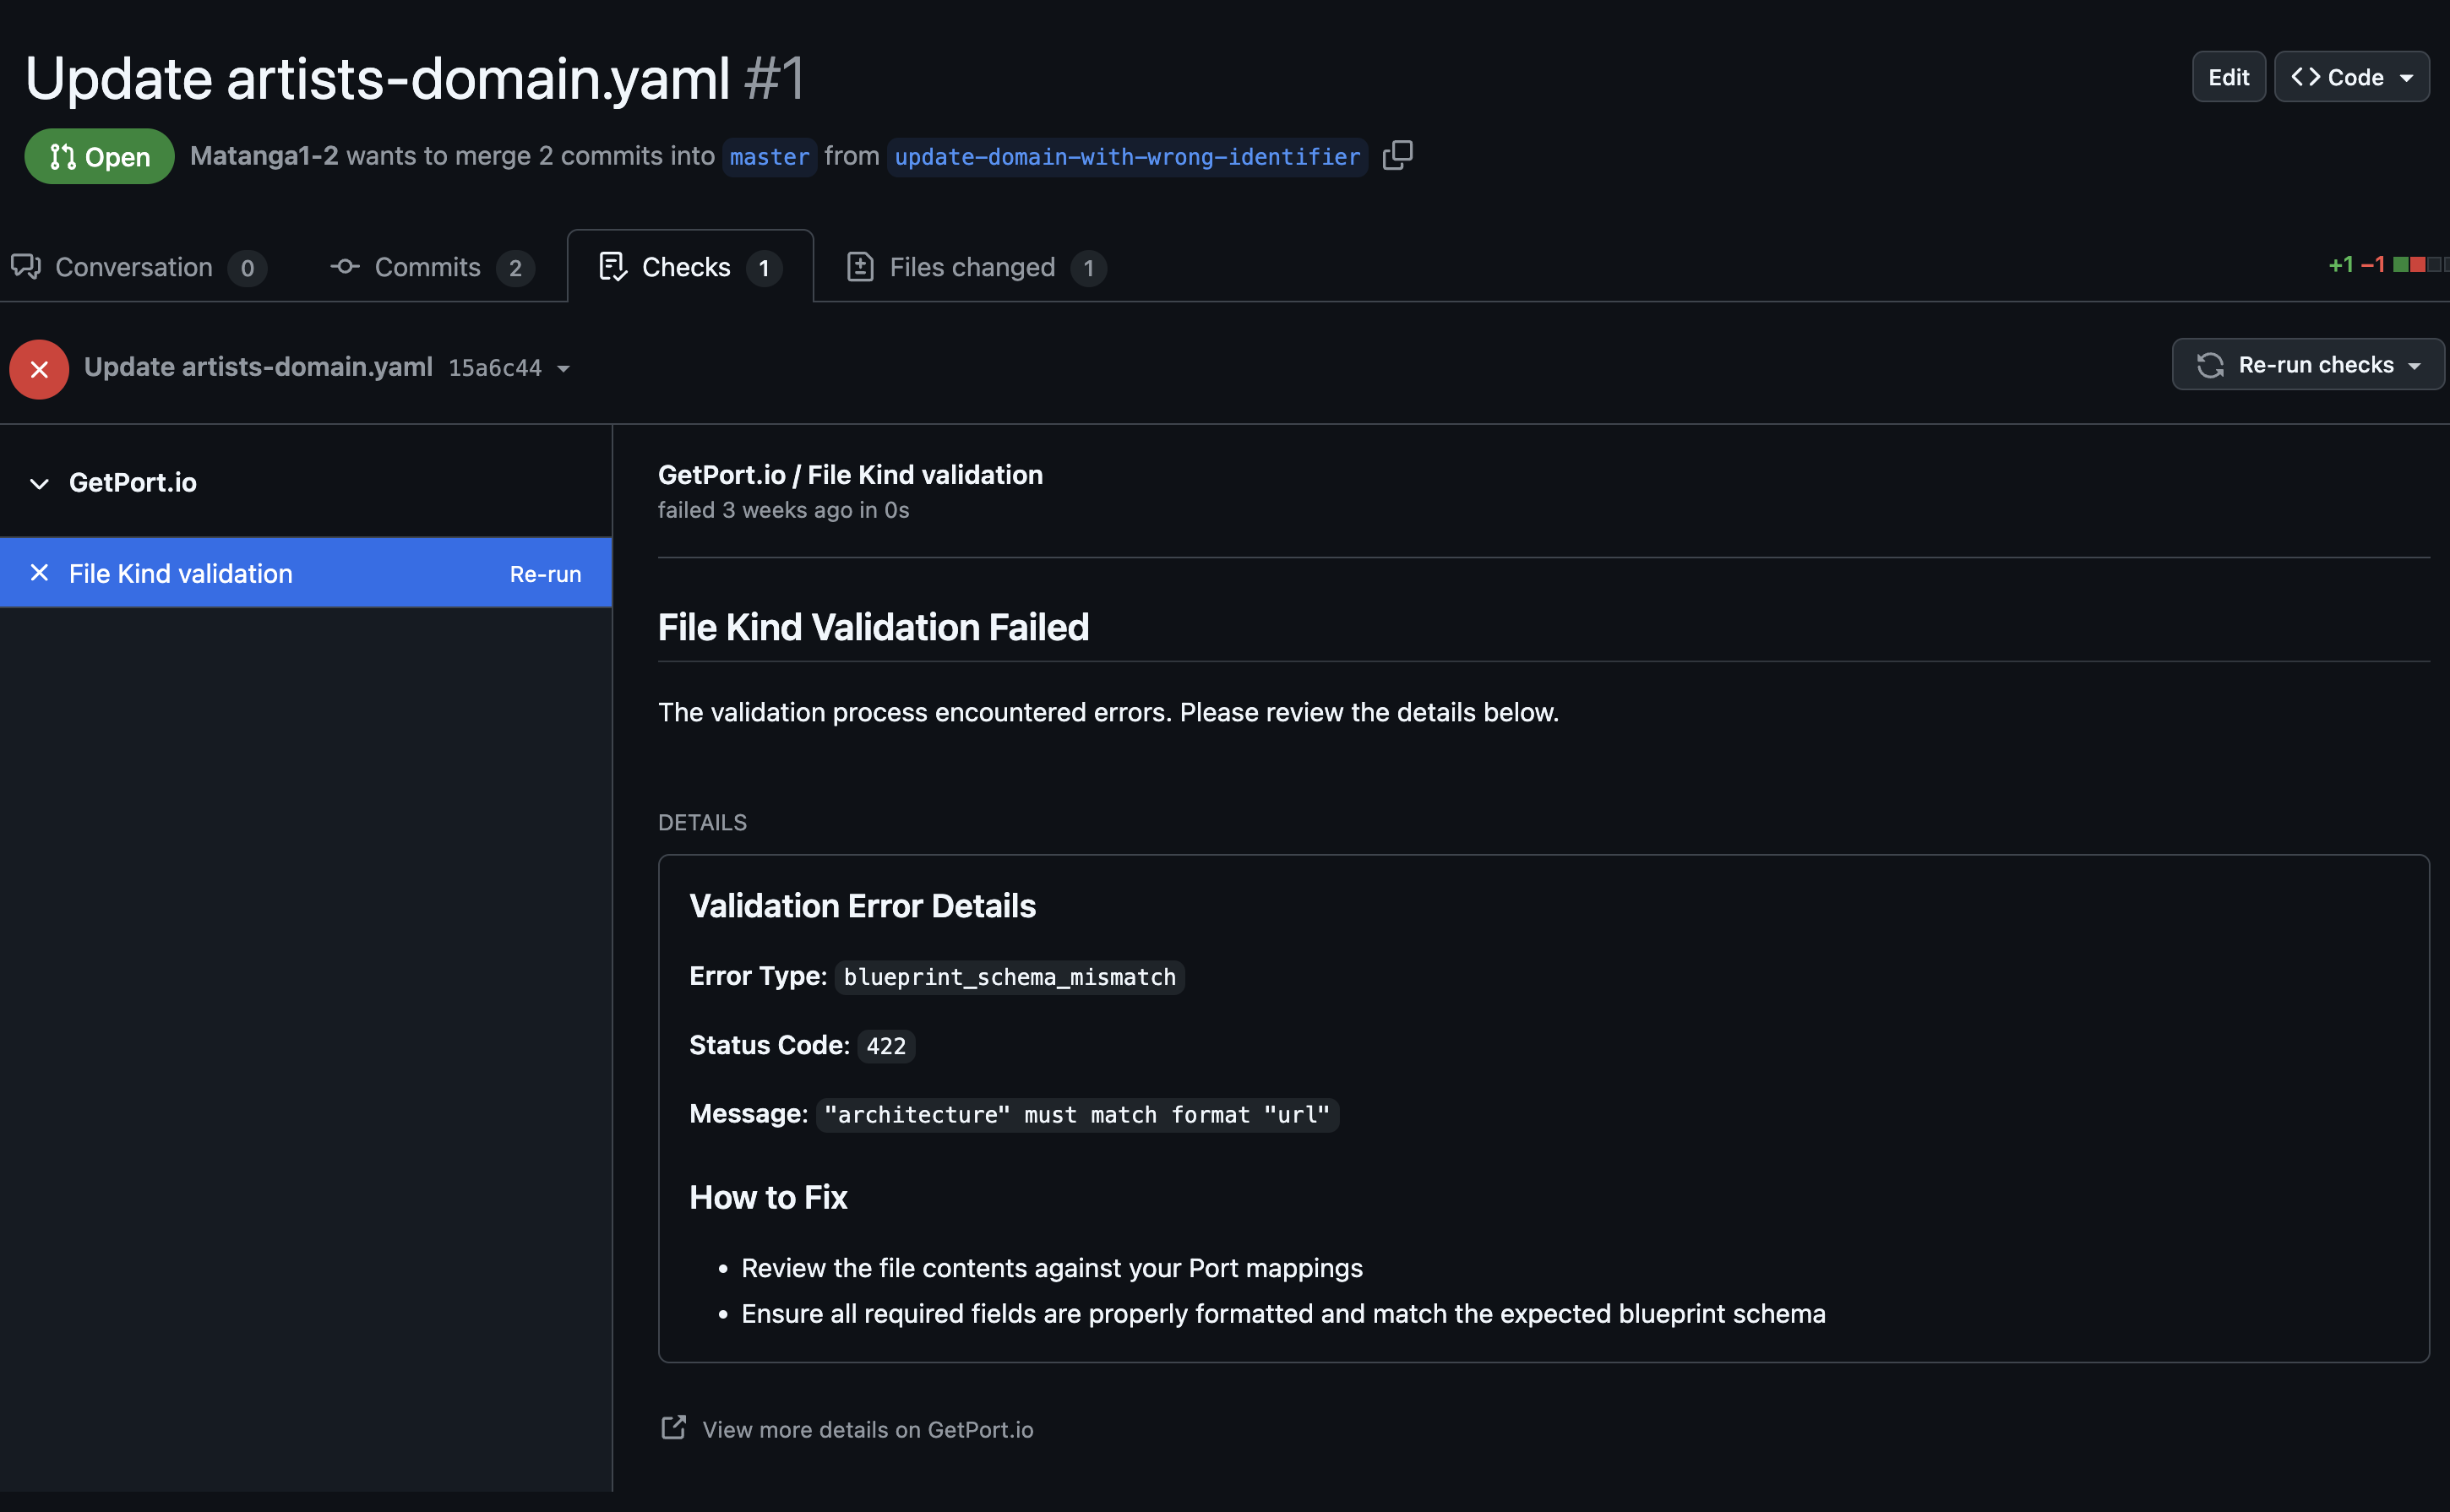2450x1512 pixels.
Task: Switch to the Conversation tab
Action: click(134, 267)
